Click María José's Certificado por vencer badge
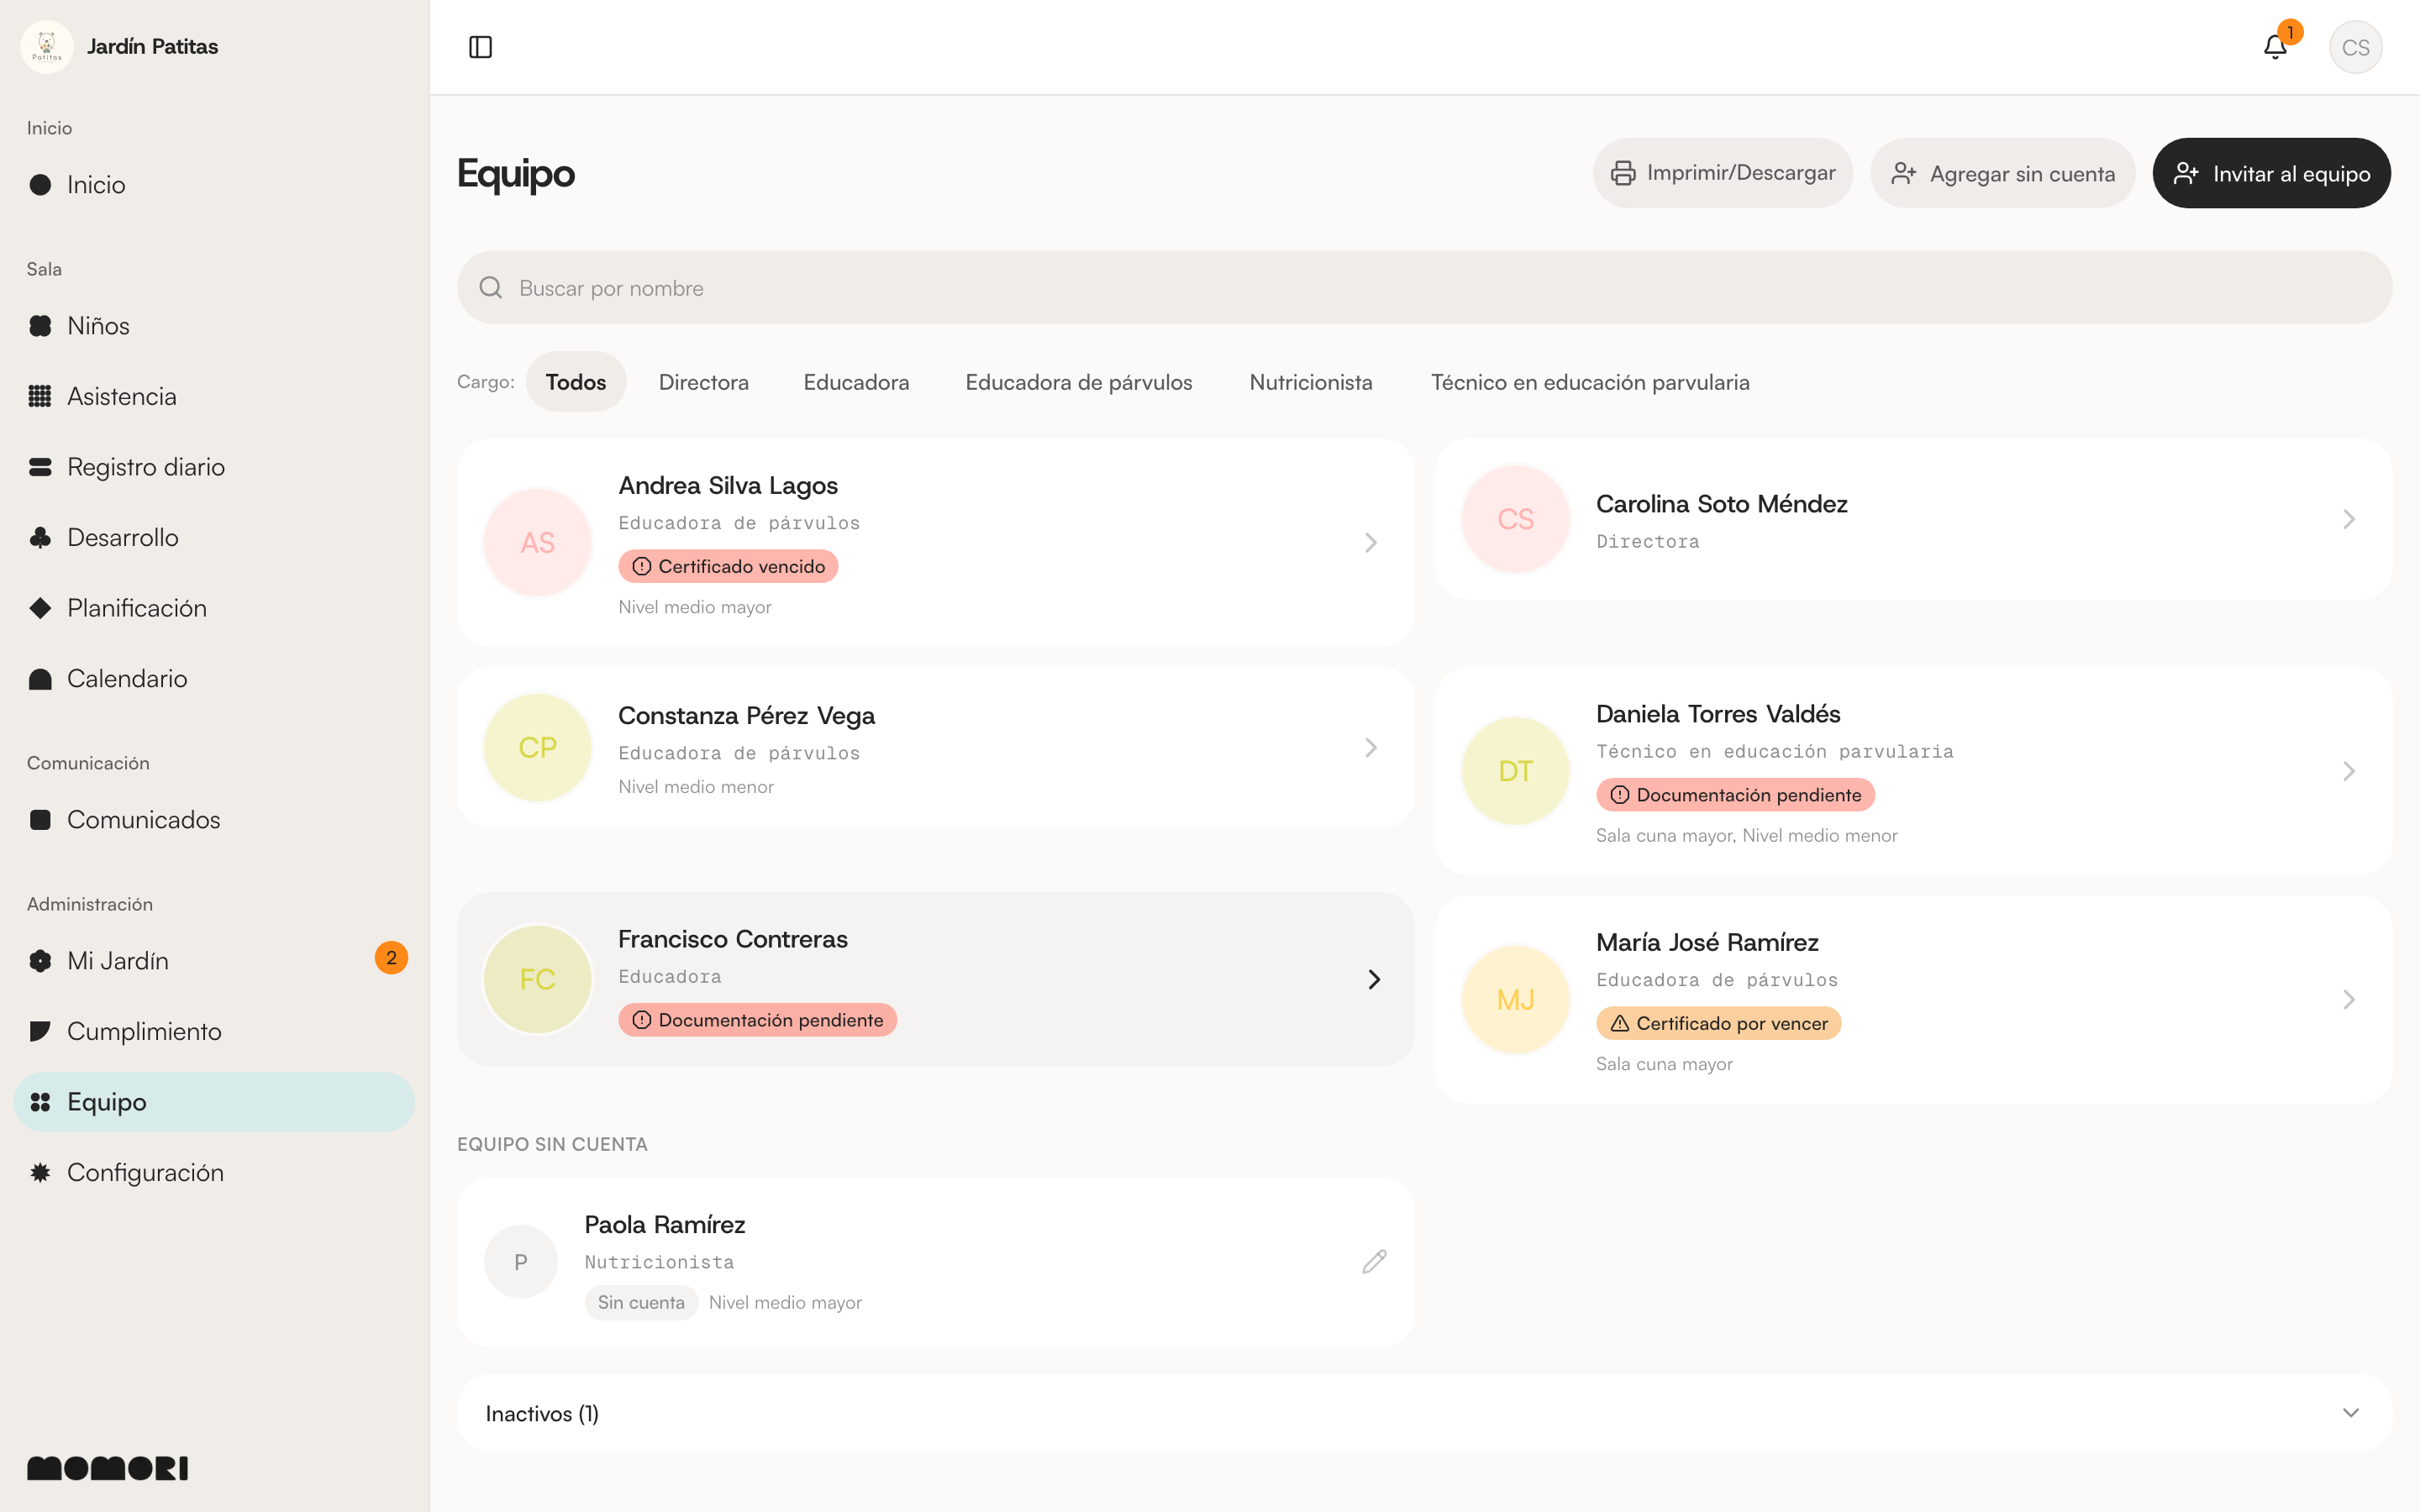 (1718, 1024)
